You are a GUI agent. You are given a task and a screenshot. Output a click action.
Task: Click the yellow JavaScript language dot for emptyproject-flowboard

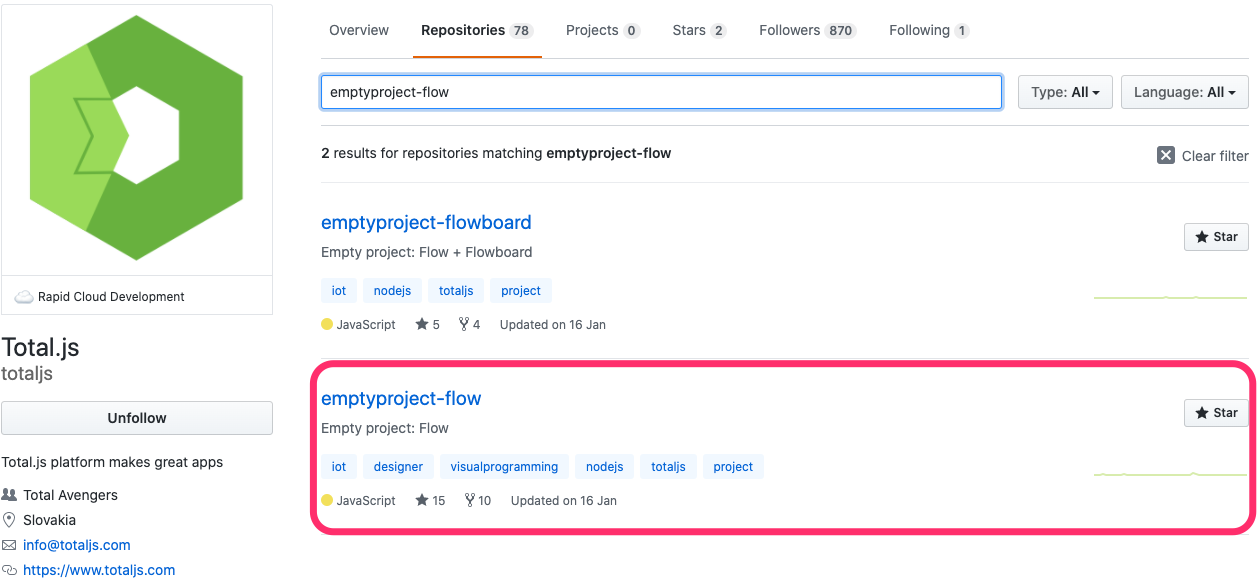click(327, 325)
